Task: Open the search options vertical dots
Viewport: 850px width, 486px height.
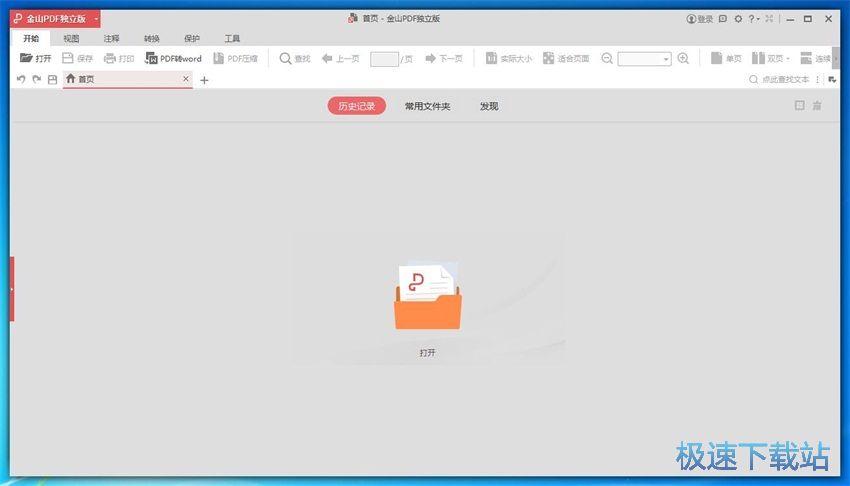Action: point(817,80)
